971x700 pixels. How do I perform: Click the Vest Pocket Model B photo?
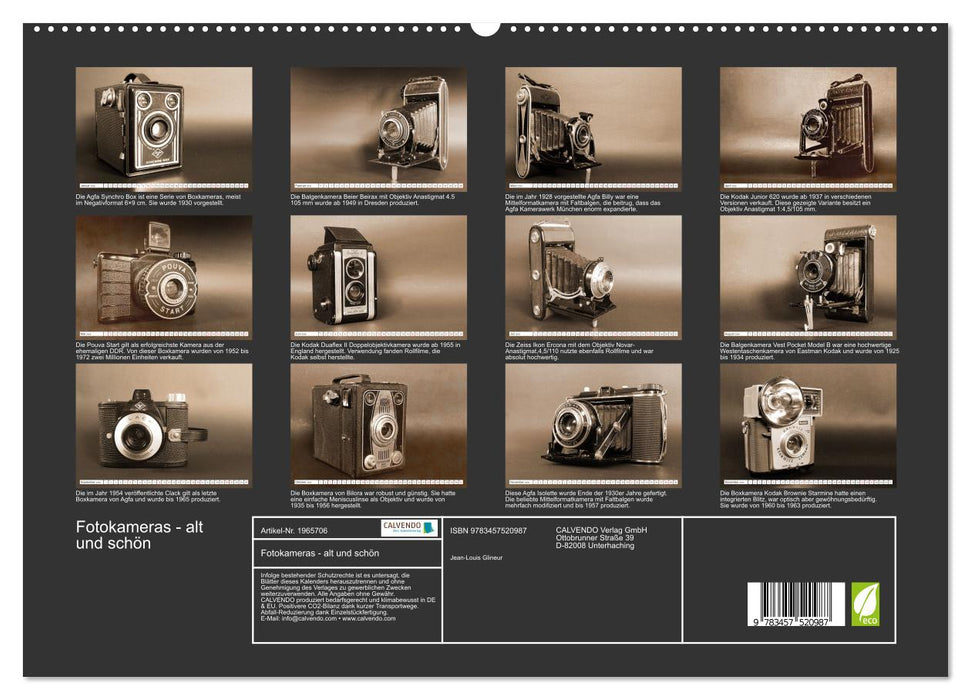tap(808, 276)
